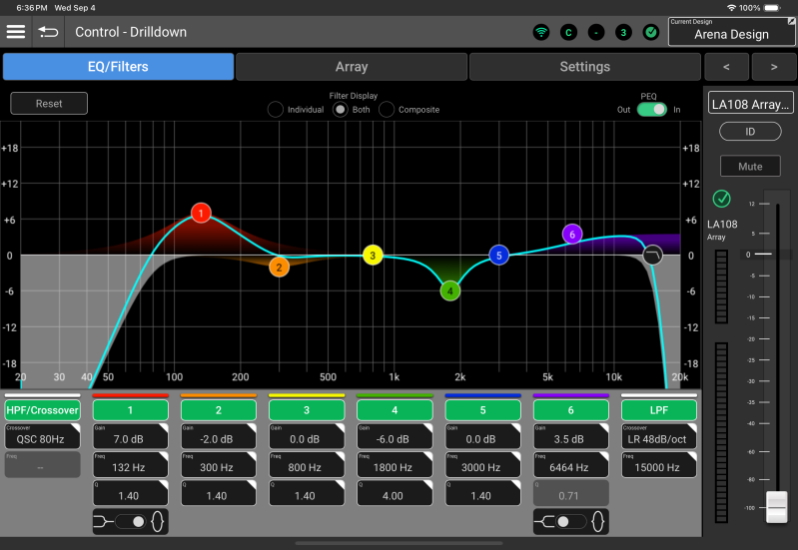The image size is (798, 550).
Task: Select yellow EQ node 3
Action: (x=373, y=255)
